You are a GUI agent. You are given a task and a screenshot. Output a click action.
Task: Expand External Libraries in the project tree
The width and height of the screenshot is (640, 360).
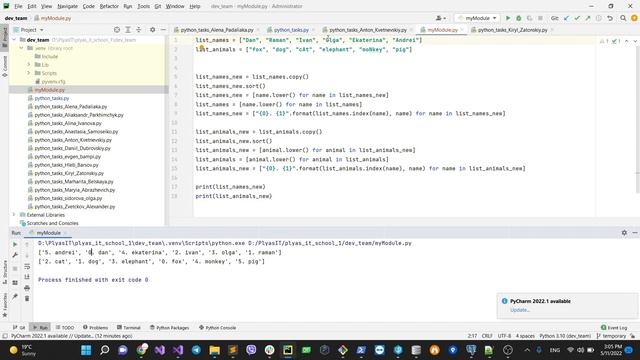tap(15, 215)
